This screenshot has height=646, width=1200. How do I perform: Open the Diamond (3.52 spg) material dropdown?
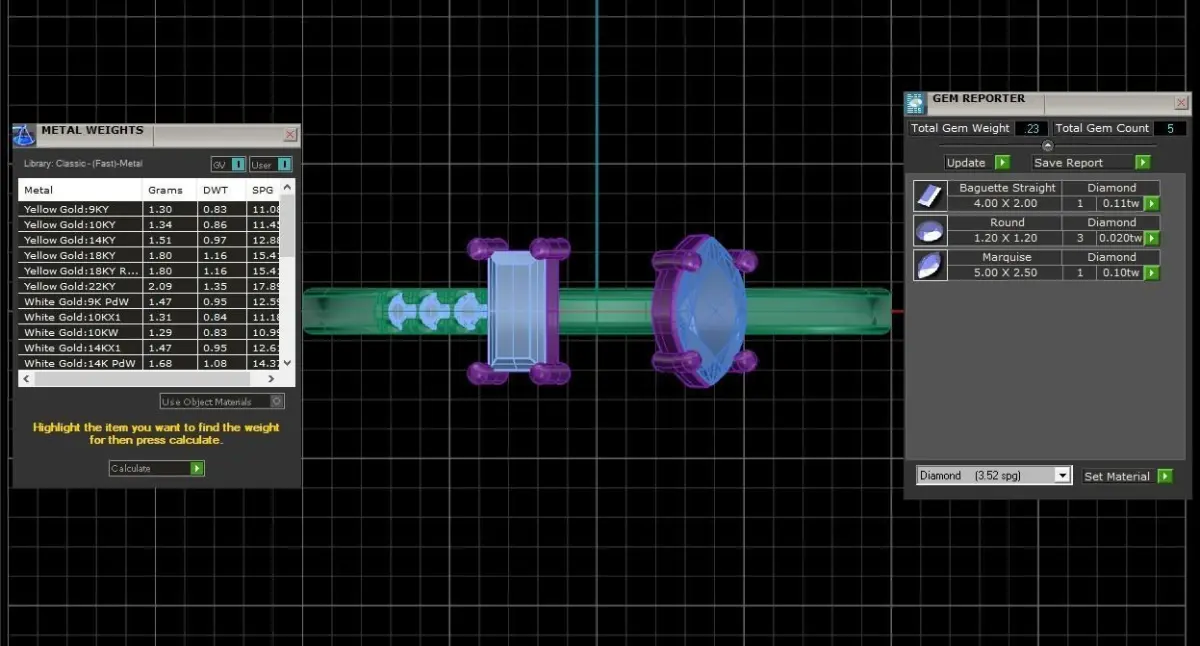[994, 476]
